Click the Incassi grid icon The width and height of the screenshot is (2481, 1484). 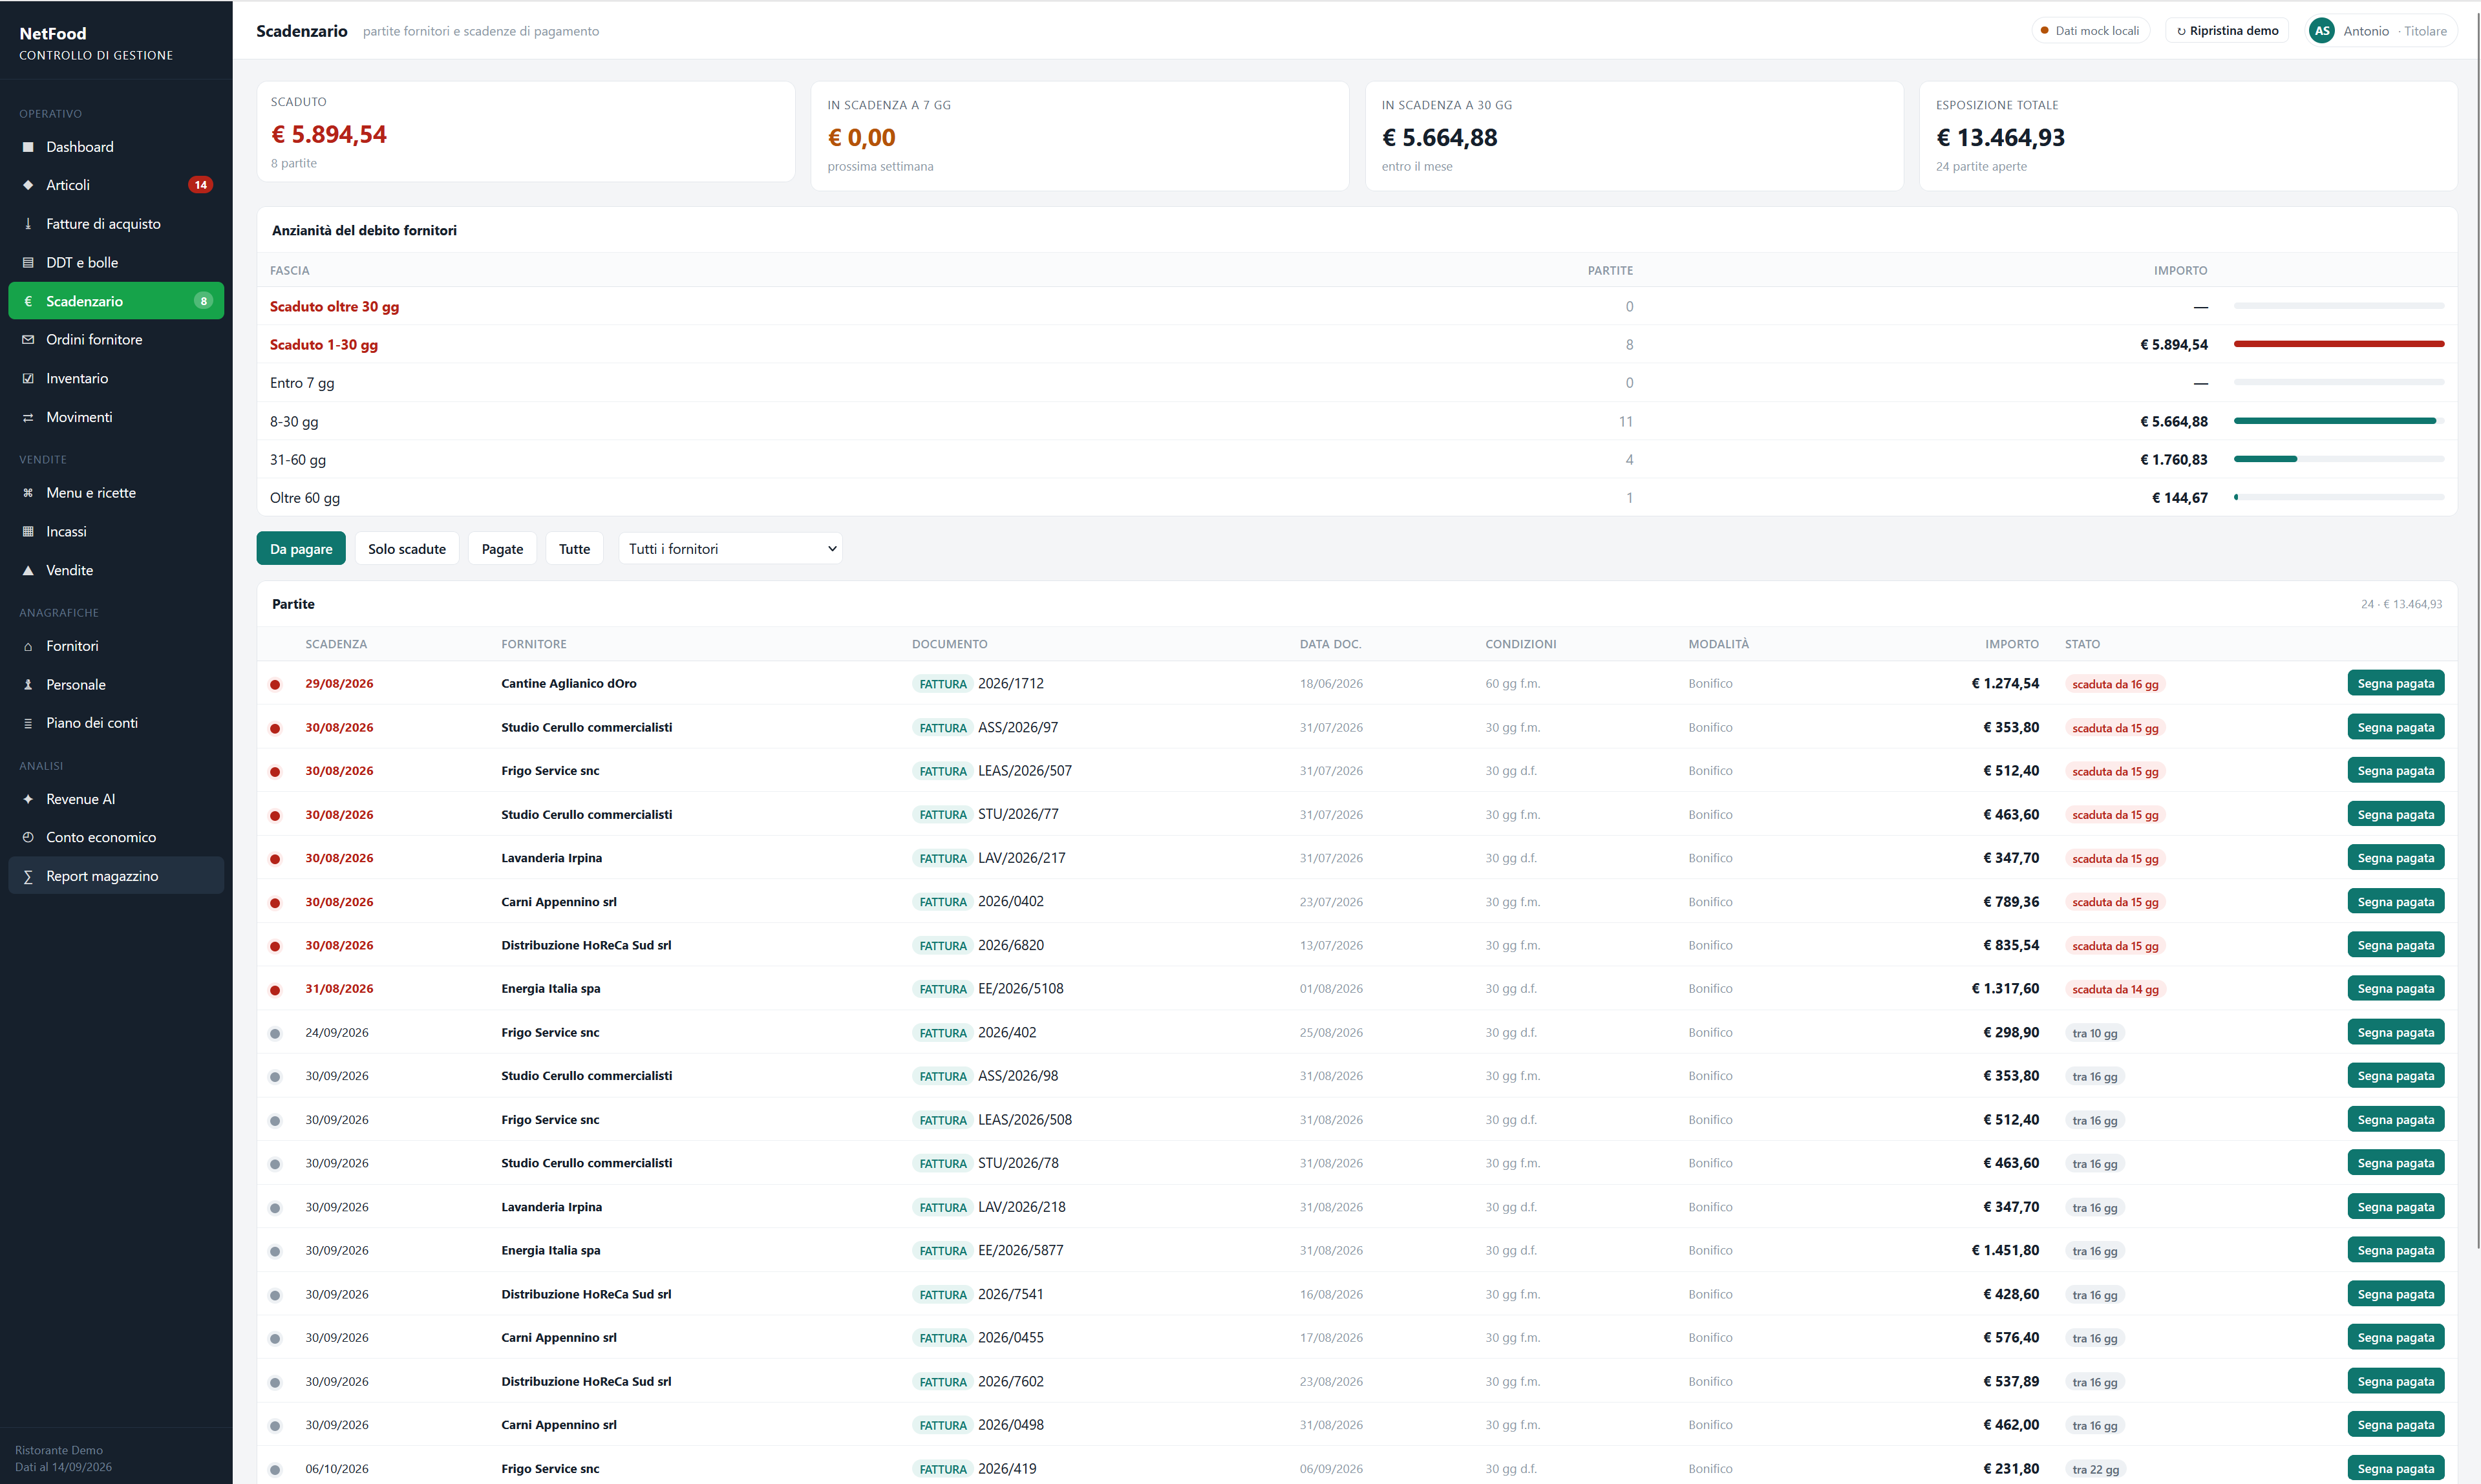28,532
